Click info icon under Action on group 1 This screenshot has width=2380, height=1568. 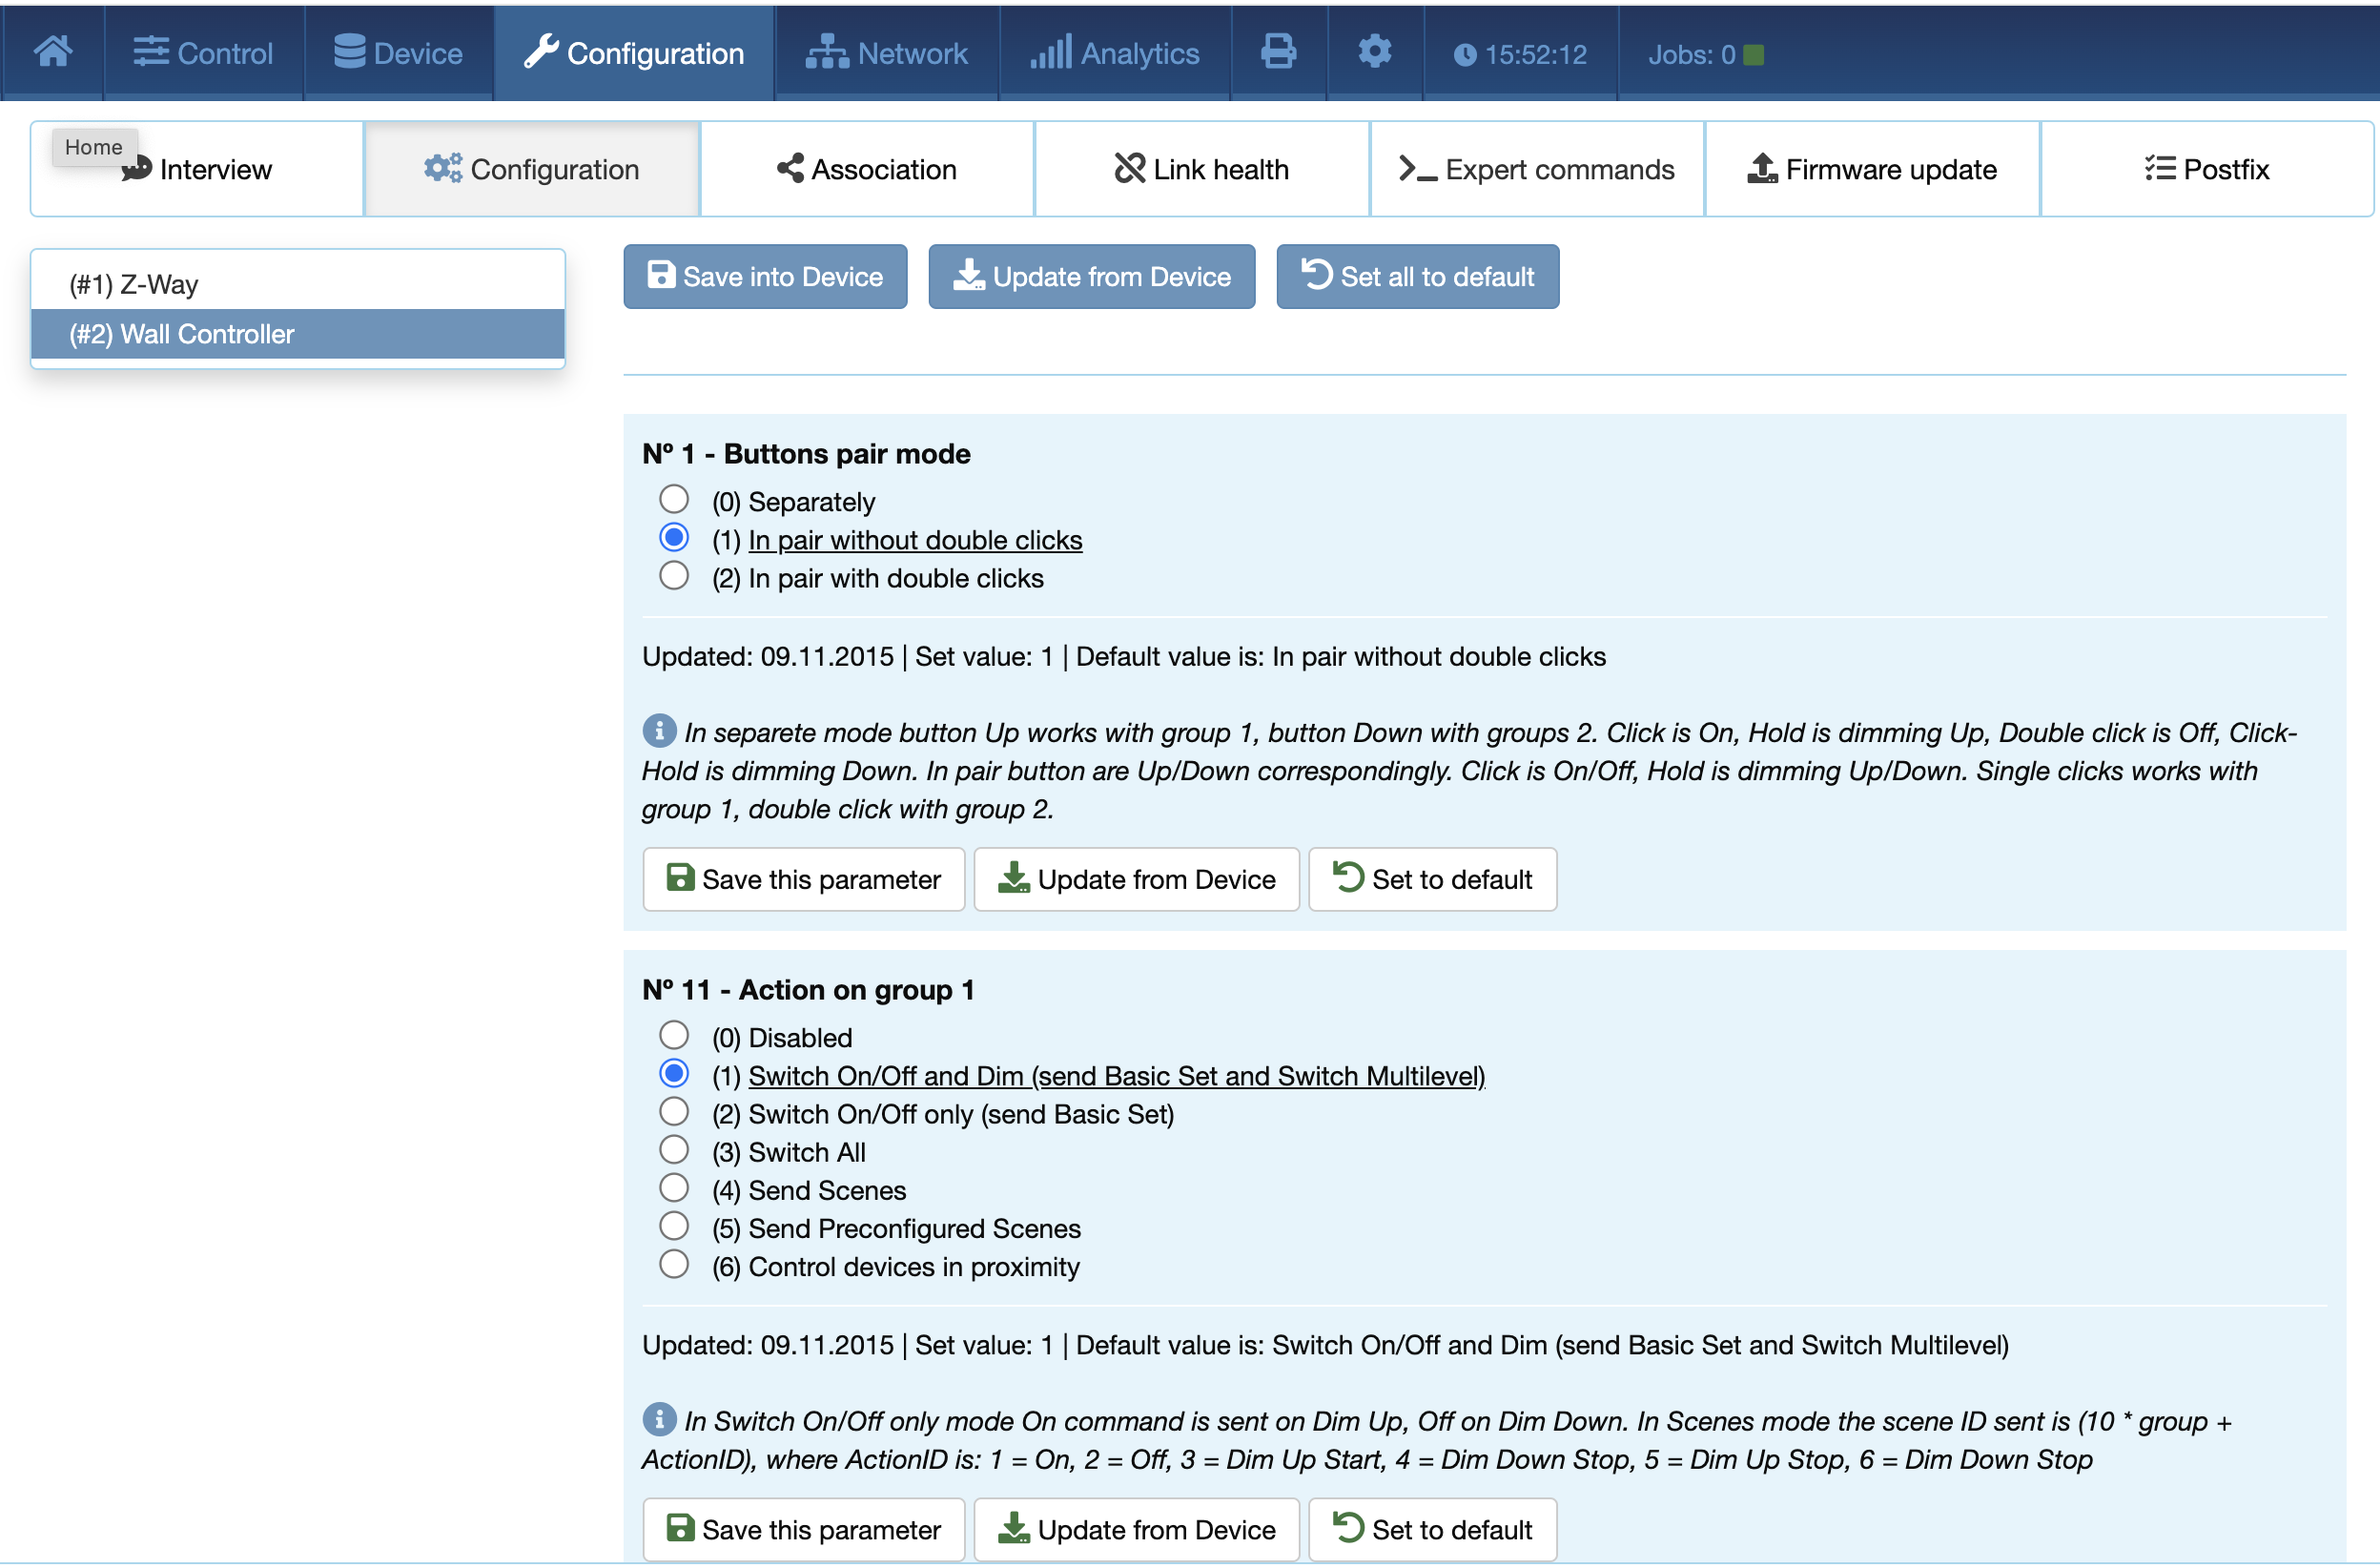pyautogui.click(x=659, y=1418)
